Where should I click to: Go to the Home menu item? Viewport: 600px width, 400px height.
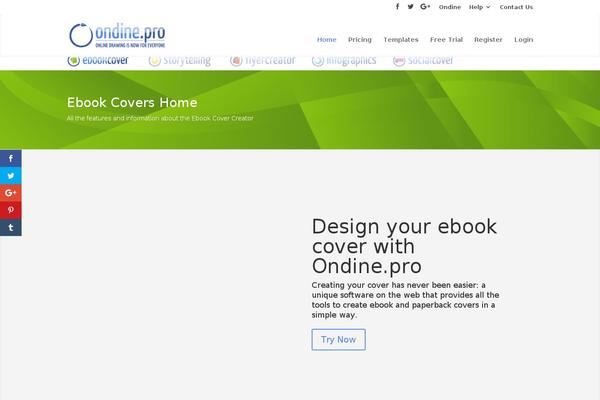(x=326, y=39)
